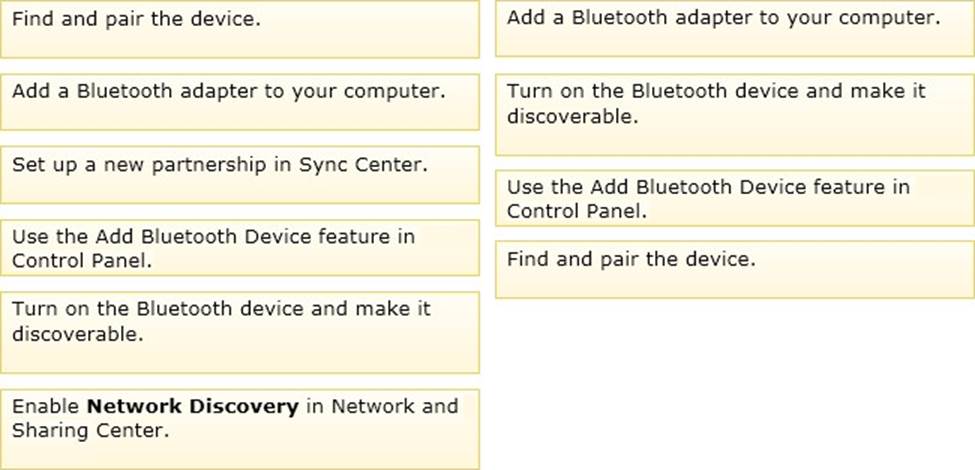Viewport: 975px width, 470px height.
Task: Pick left 'Turn on the Bluetooth device' box
Action: (239, 333)
